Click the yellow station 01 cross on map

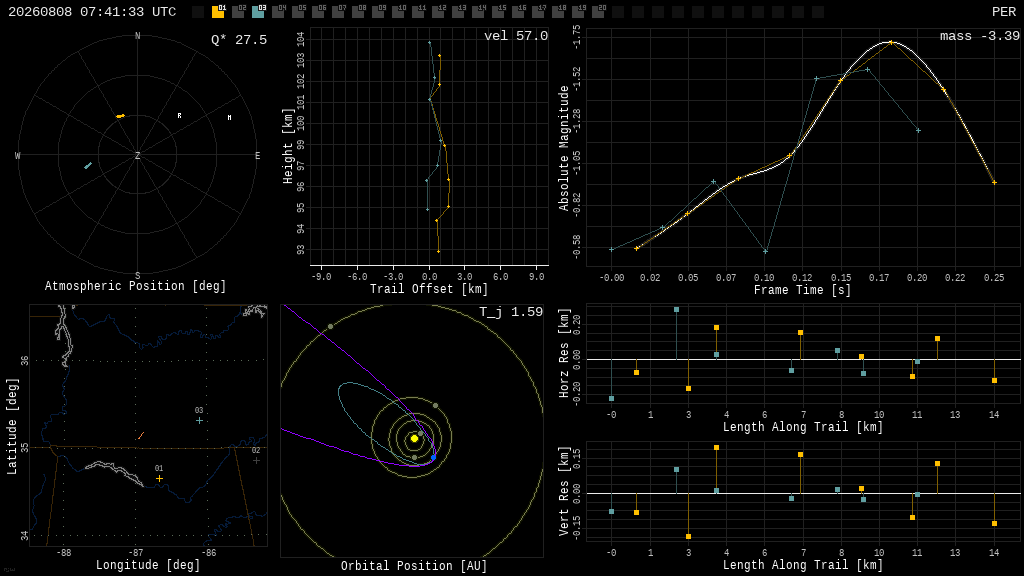(x=159, y=479)
